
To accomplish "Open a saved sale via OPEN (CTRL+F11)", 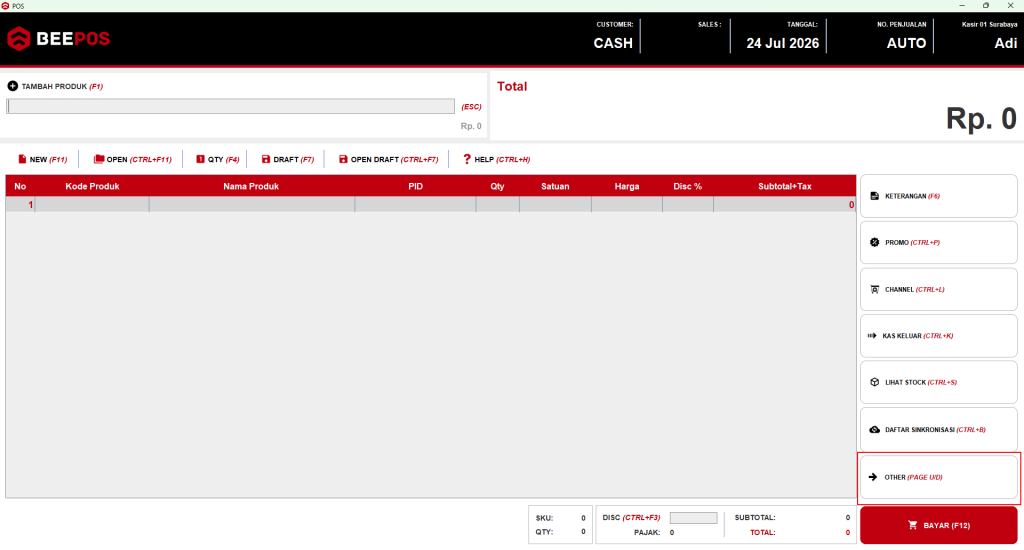I will (x=133, y=159).
